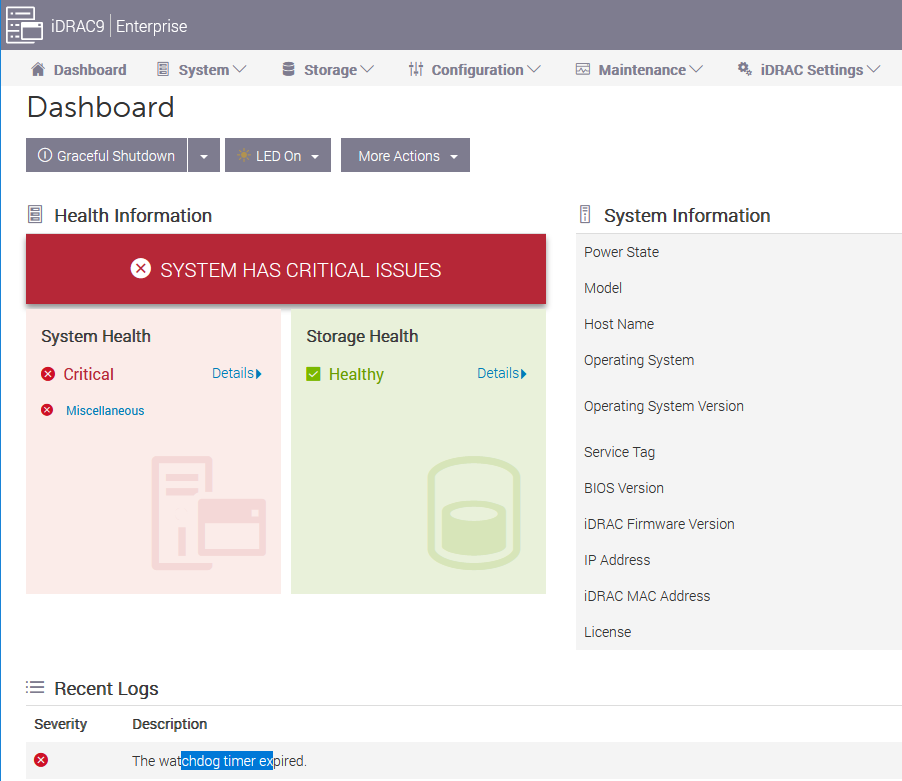
Task: Click the iDRAC Settings gears icon
Action: click(744, 69)
